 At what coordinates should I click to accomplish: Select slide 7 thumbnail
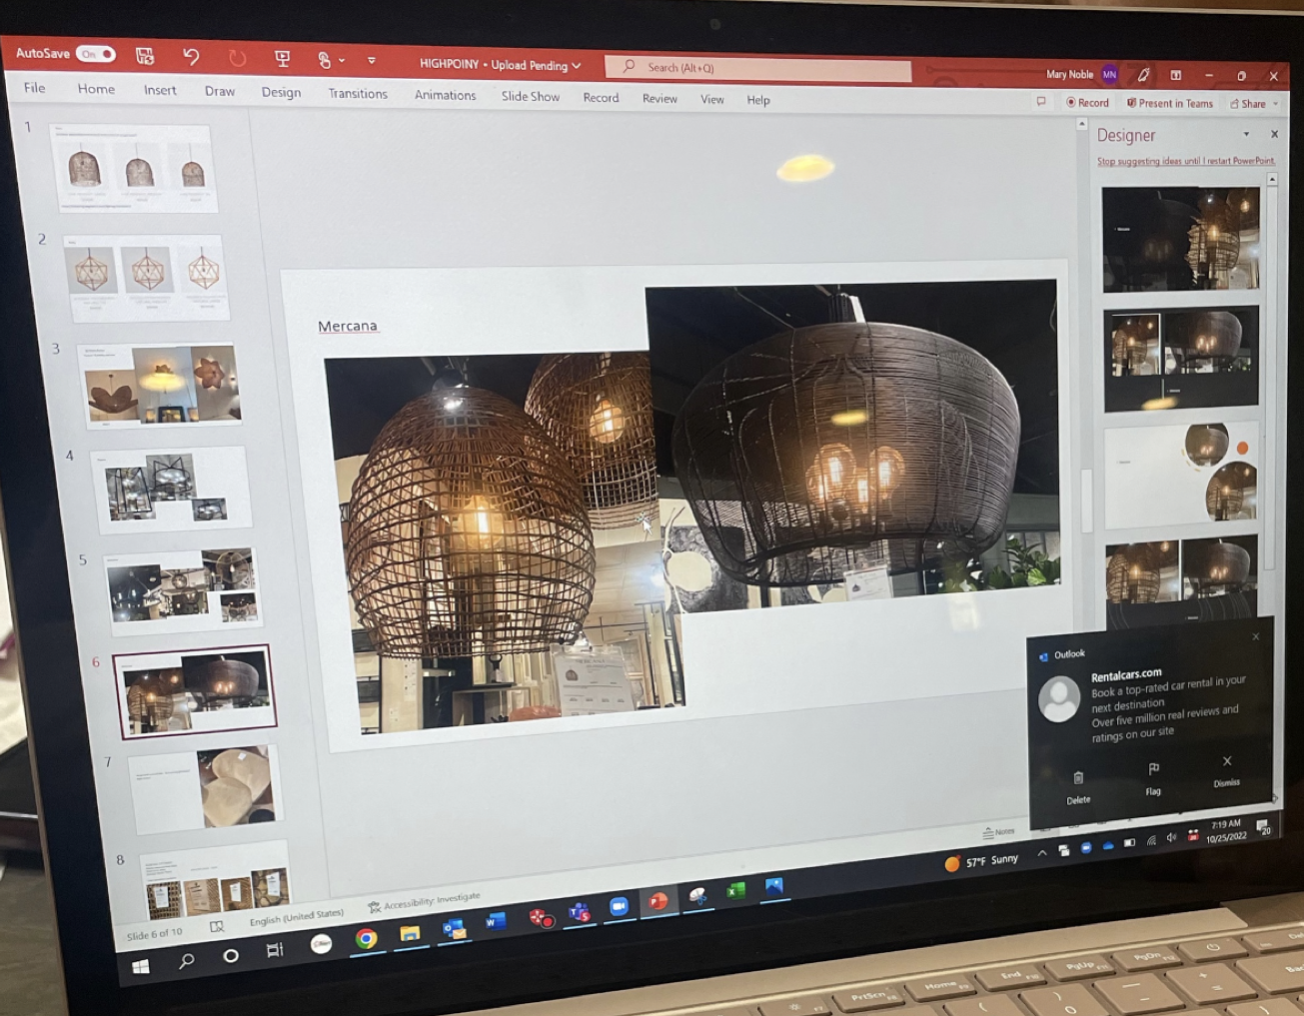coord(204,788)
